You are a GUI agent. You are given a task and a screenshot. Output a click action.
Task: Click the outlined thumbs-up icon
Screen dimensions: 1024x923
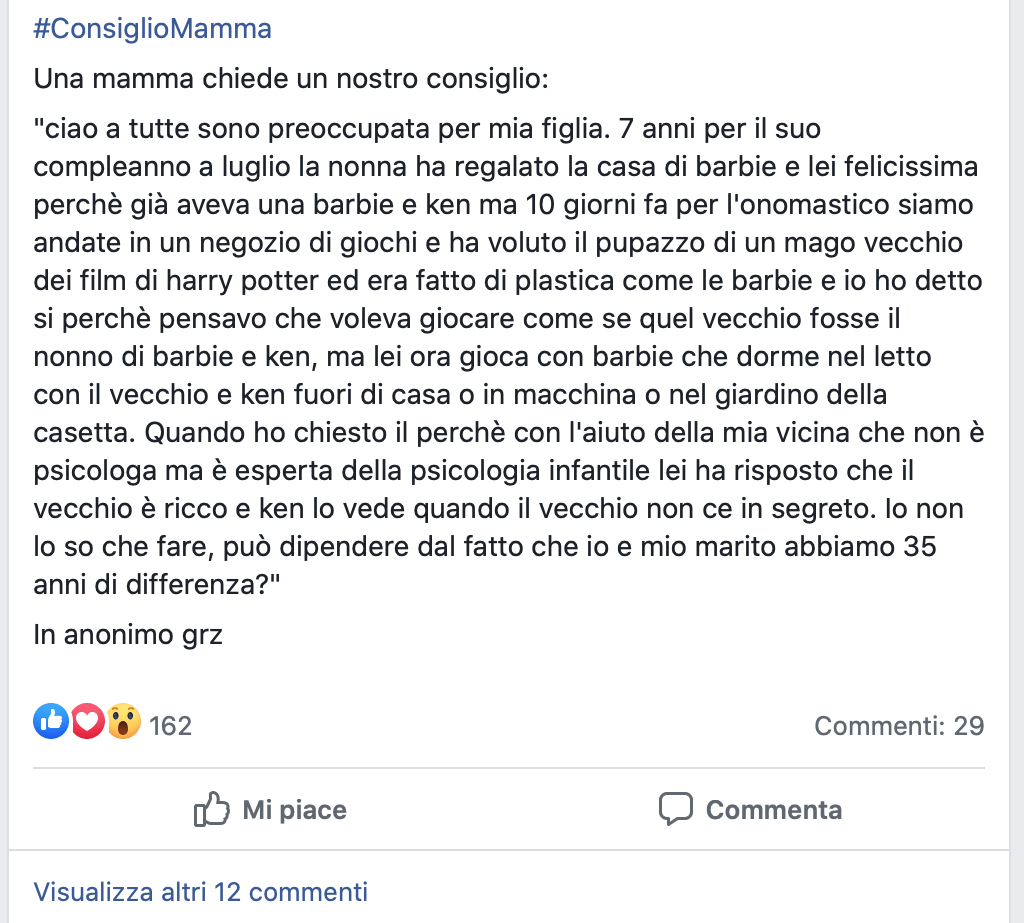(x=212, y=809)
